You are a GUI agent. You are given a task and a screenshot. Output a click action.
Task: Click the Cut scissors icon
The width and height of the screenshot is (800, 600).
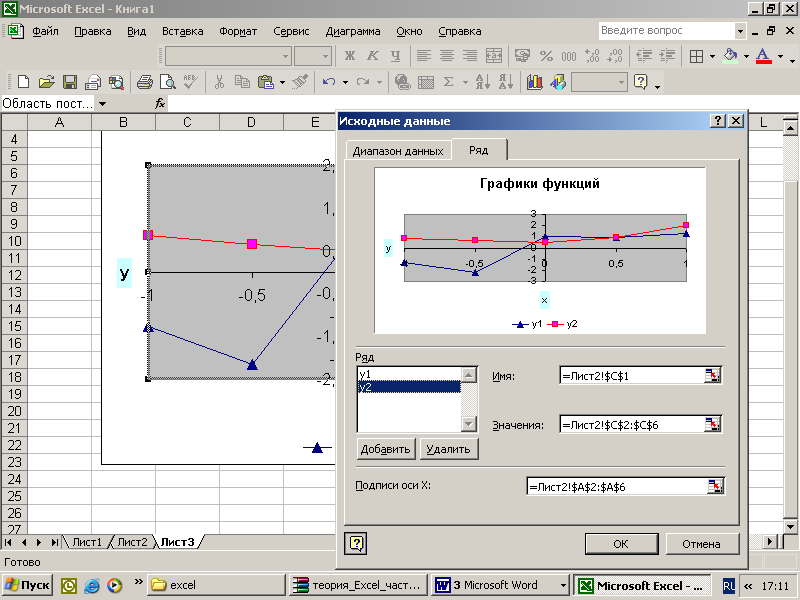coord(219,82)
